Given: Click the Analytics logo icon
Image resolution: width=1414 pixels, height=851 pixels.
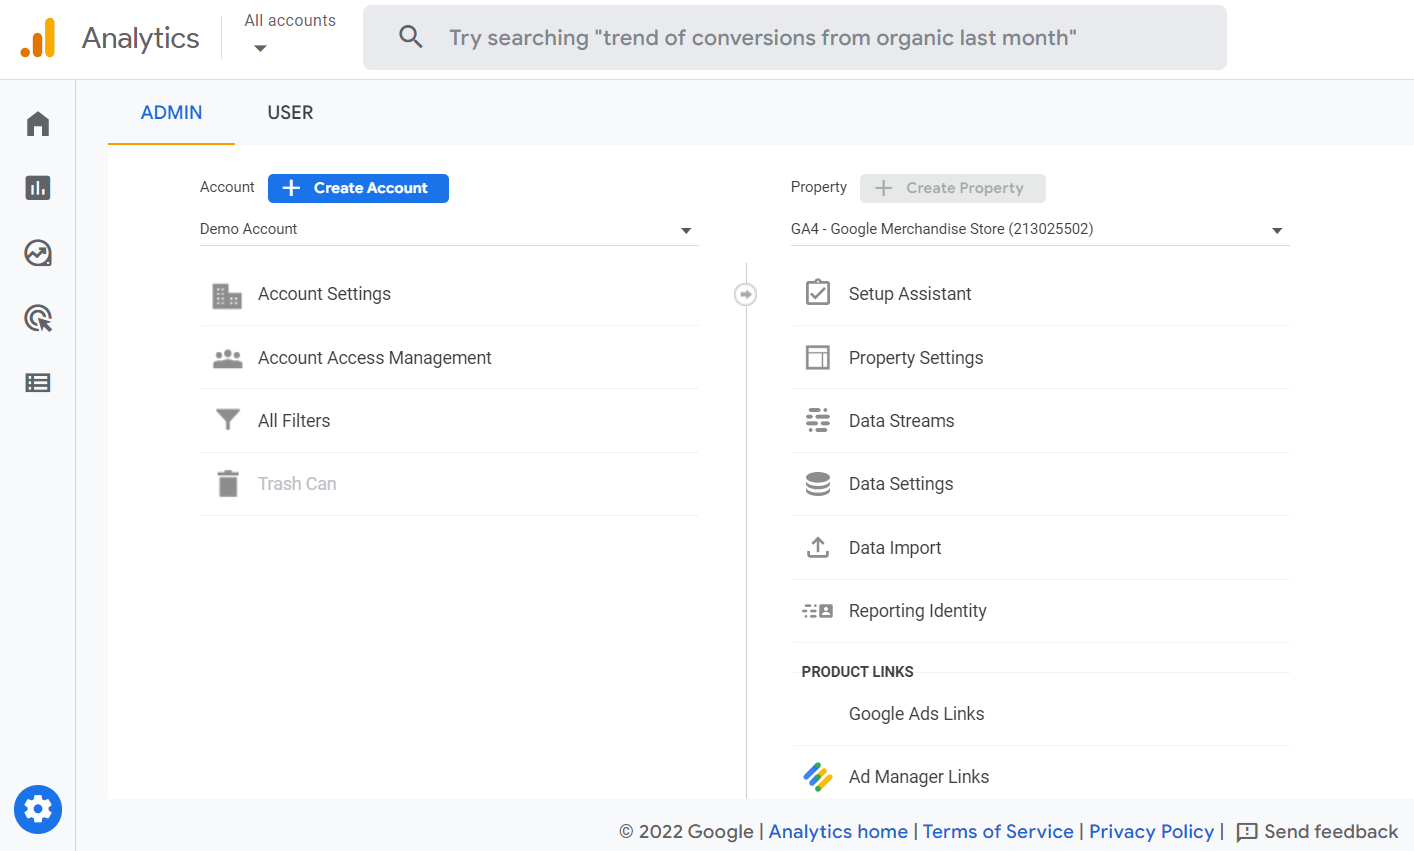Looking at the screenshot, I should [38, 38].
